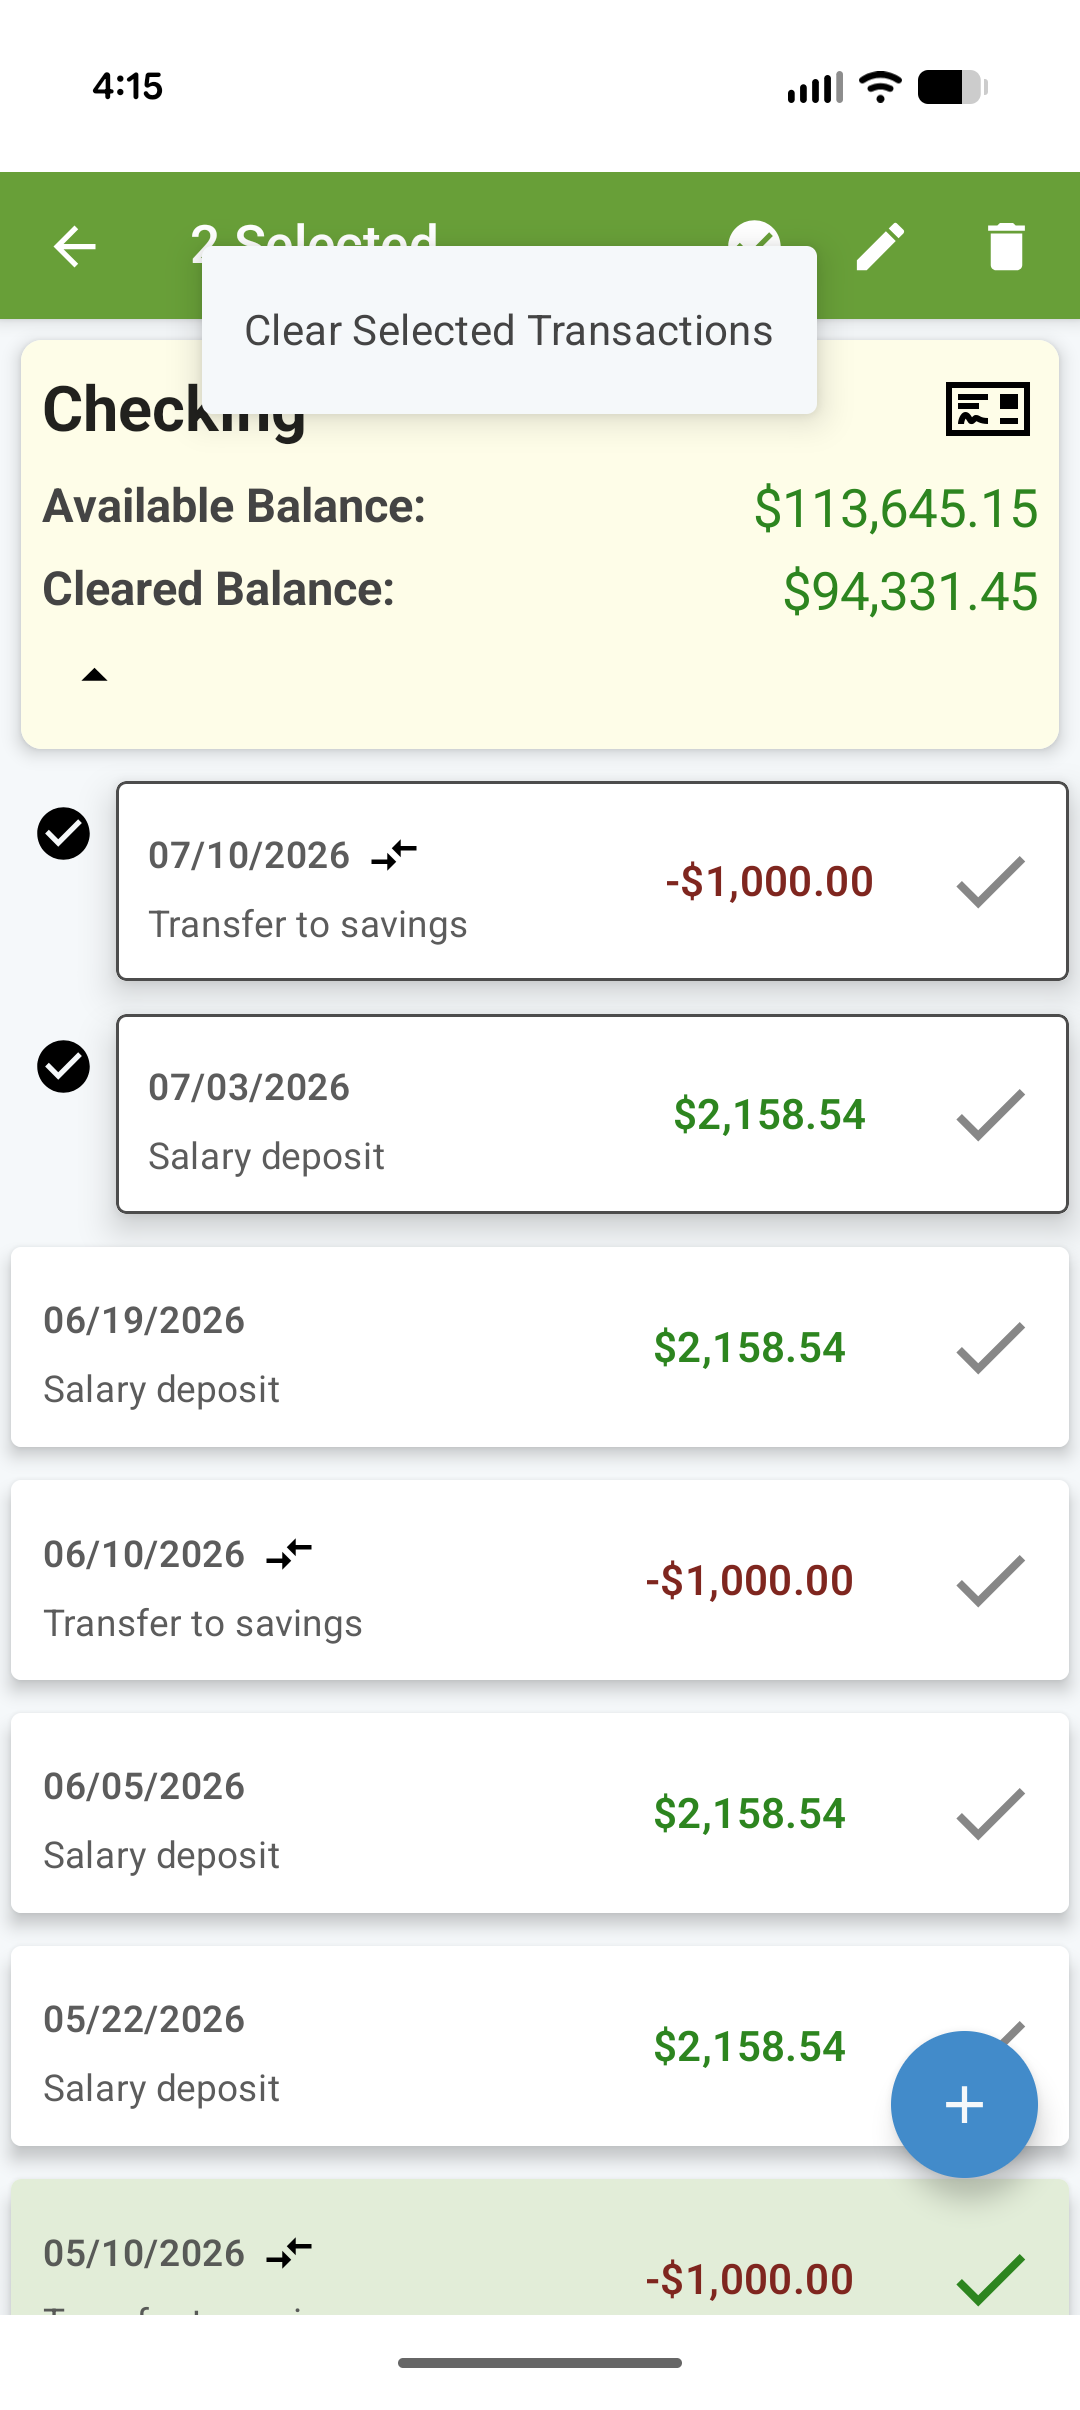Tap green cleared checkmark on 05/10/2026 transaction

click(990, 2279)
